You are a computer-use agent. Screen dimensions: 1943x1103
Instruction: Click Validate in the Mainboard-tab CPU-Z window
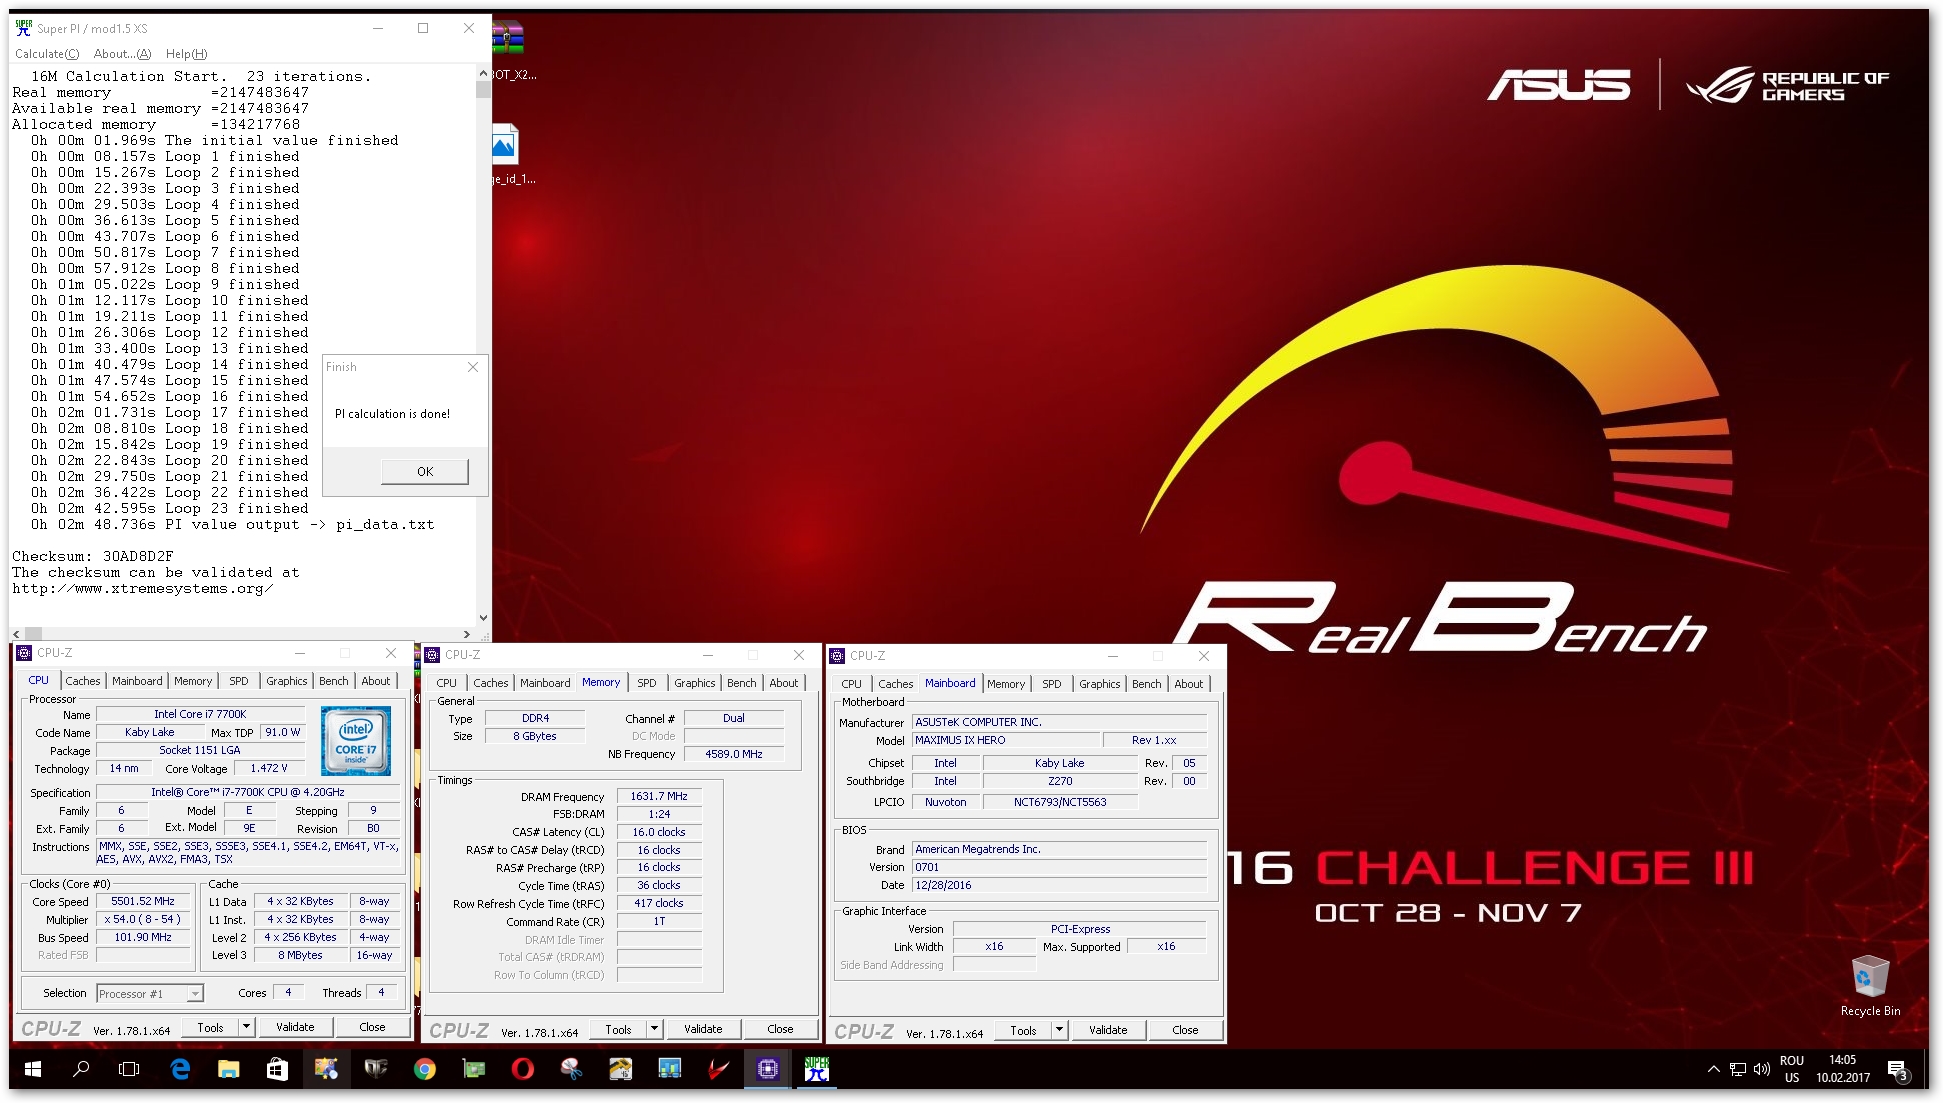(1108, 1030)
